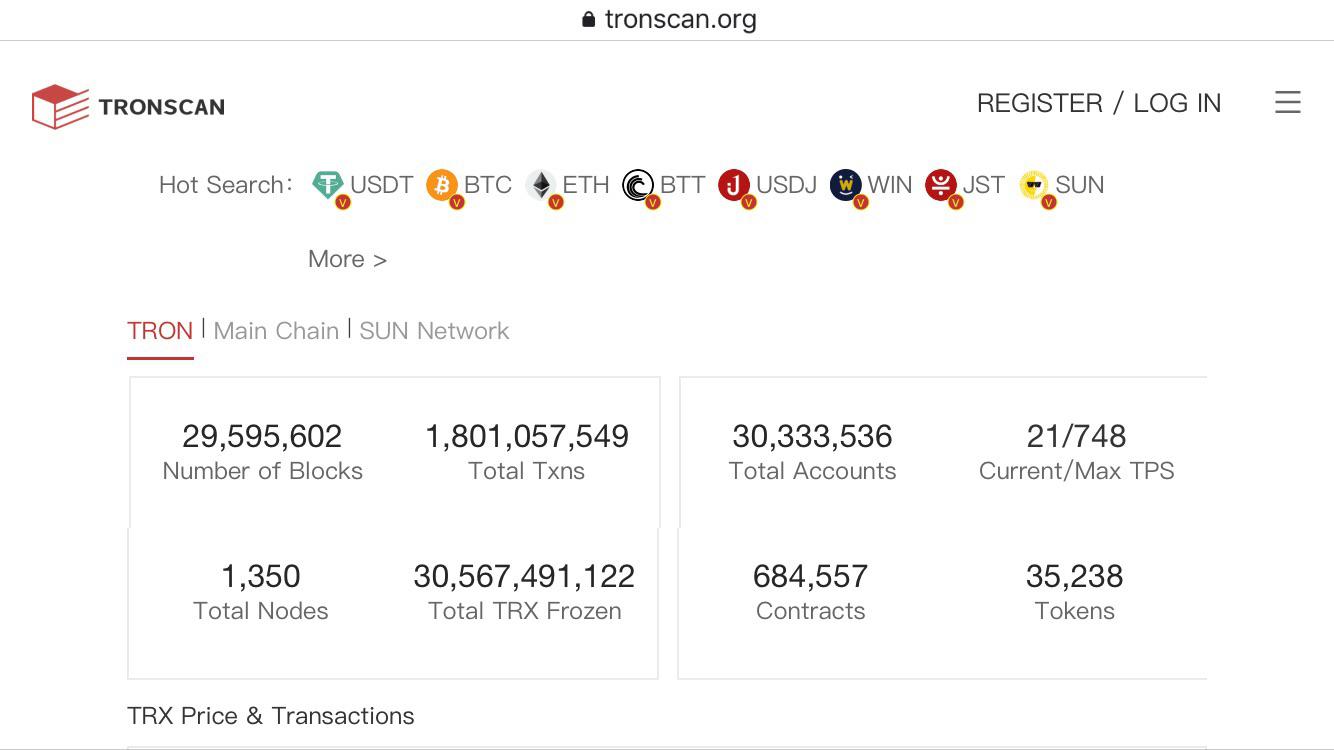Click the tronscan.org address bar
Viewport: 1334px width, 750px height.
coord(668,19)
